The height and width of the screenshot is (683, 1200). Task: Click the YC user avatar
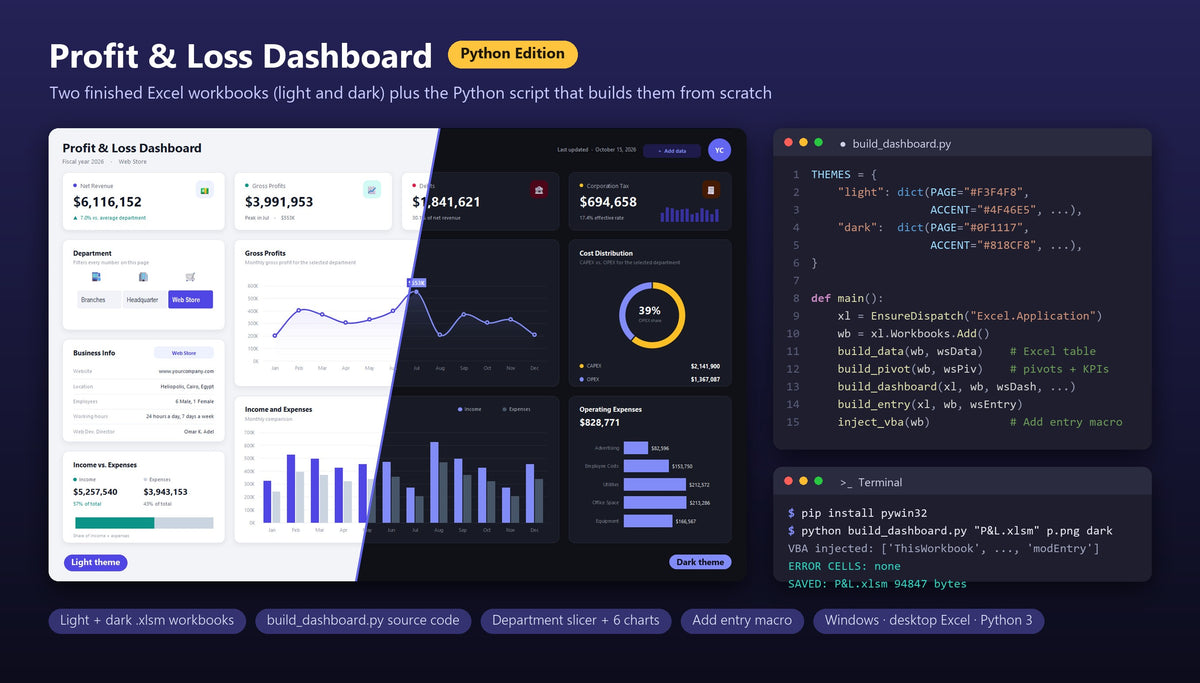[x=719, y=150]
